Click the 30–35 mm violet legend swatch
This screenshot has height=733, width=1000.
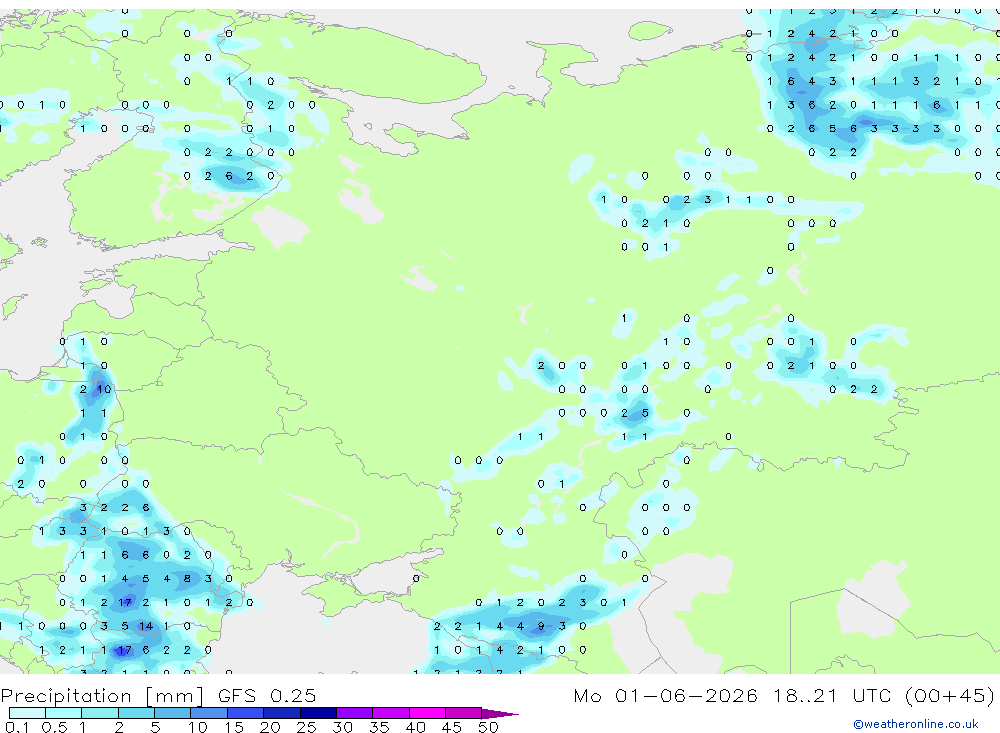355,713
